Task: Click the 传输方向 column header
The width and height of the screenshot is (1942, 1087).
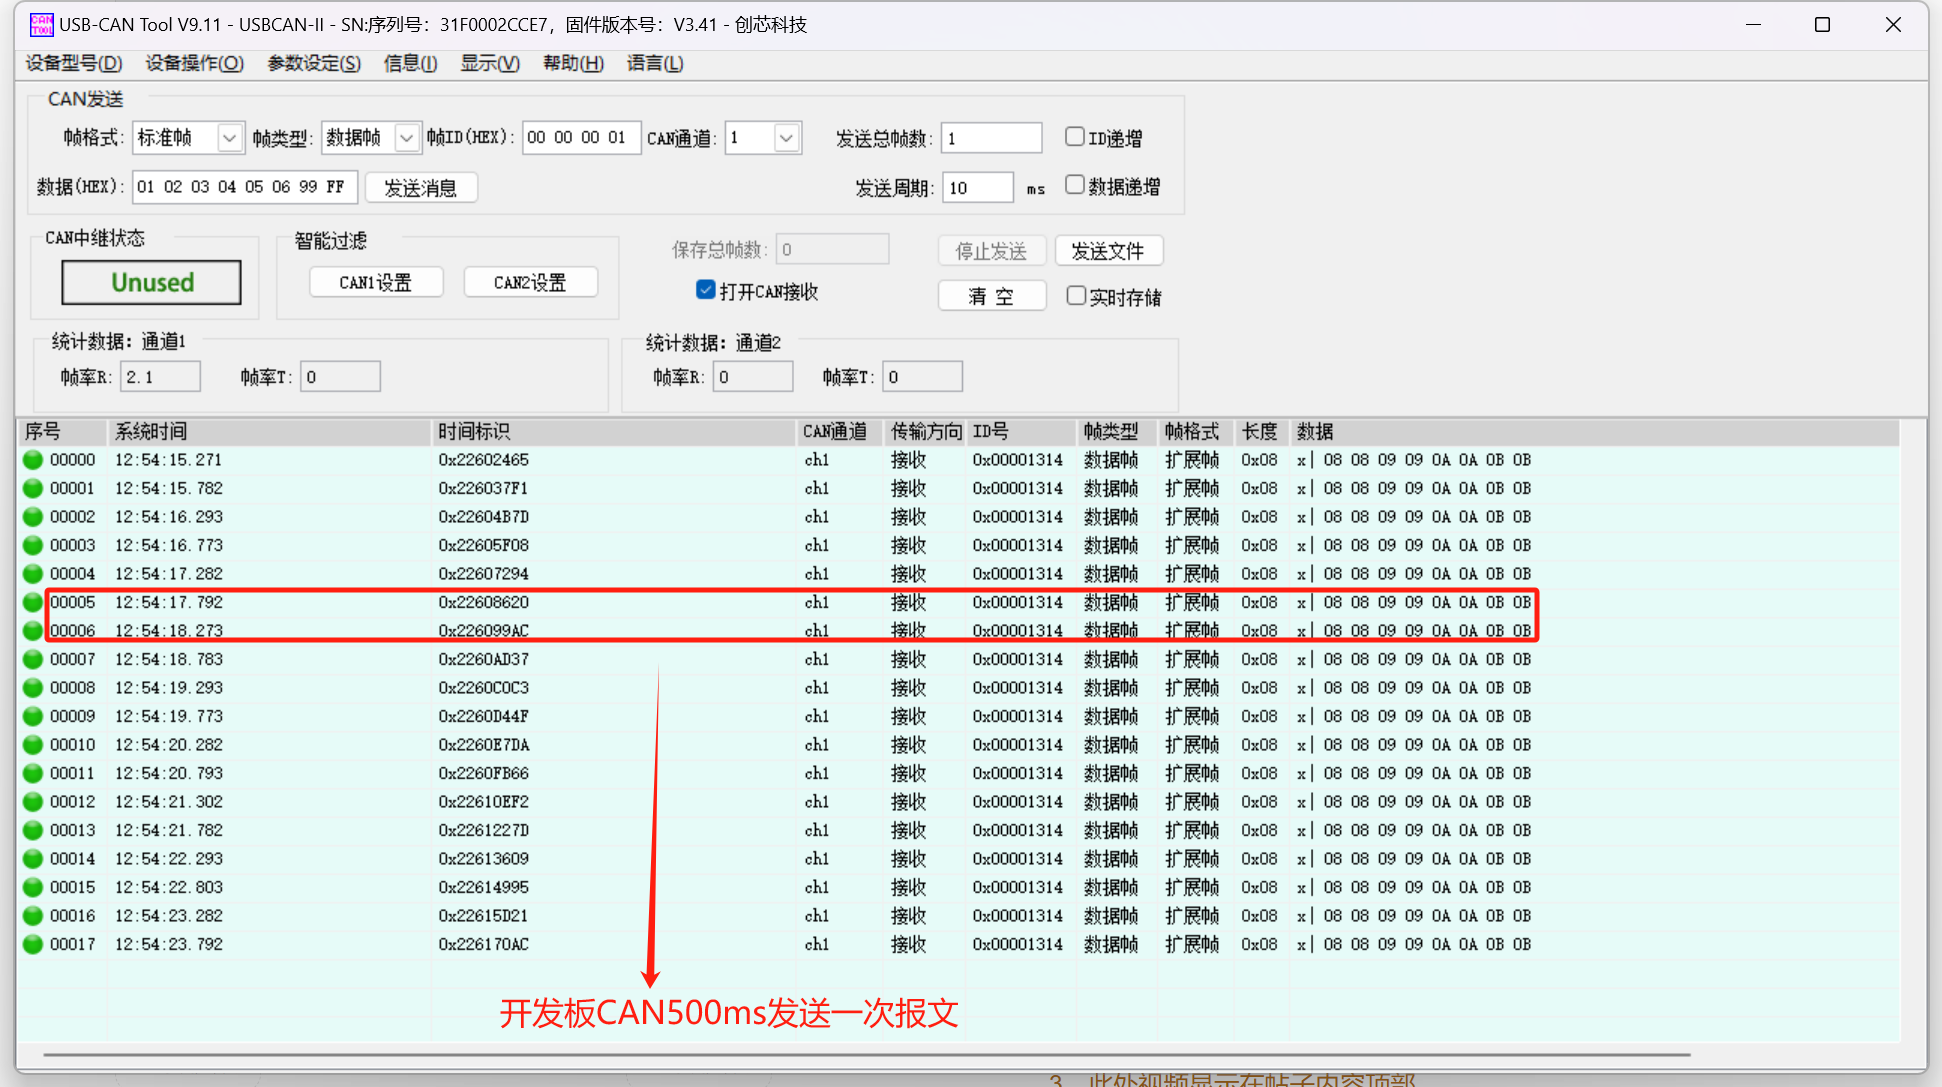Action: pos(926,432)
